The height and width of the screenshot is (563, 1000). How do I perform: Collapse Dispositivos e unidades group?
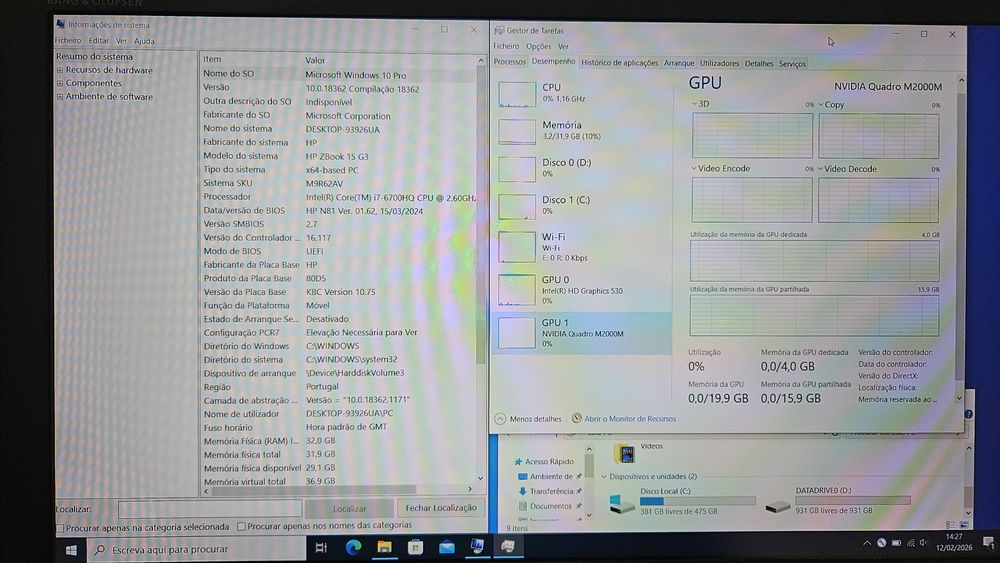[x=604, y=476]
